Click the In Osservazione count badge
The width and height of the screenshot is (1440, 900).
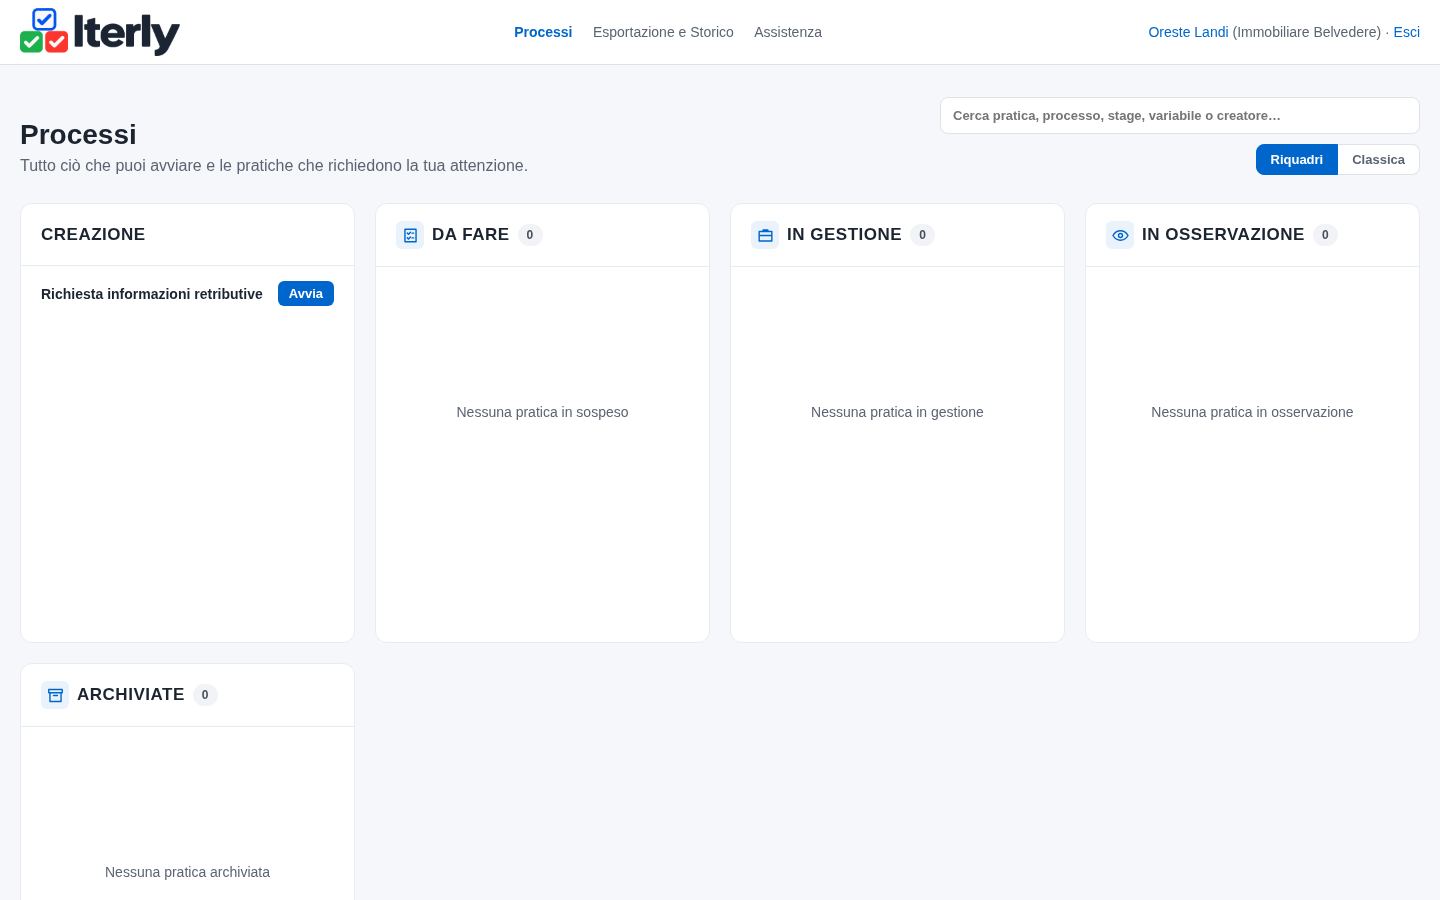pos(1325,235)
